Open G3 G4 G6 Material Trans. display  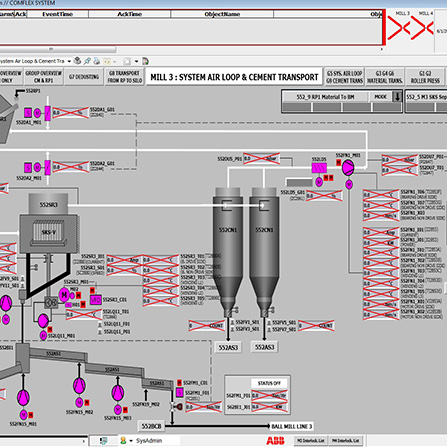coord(385,77)
